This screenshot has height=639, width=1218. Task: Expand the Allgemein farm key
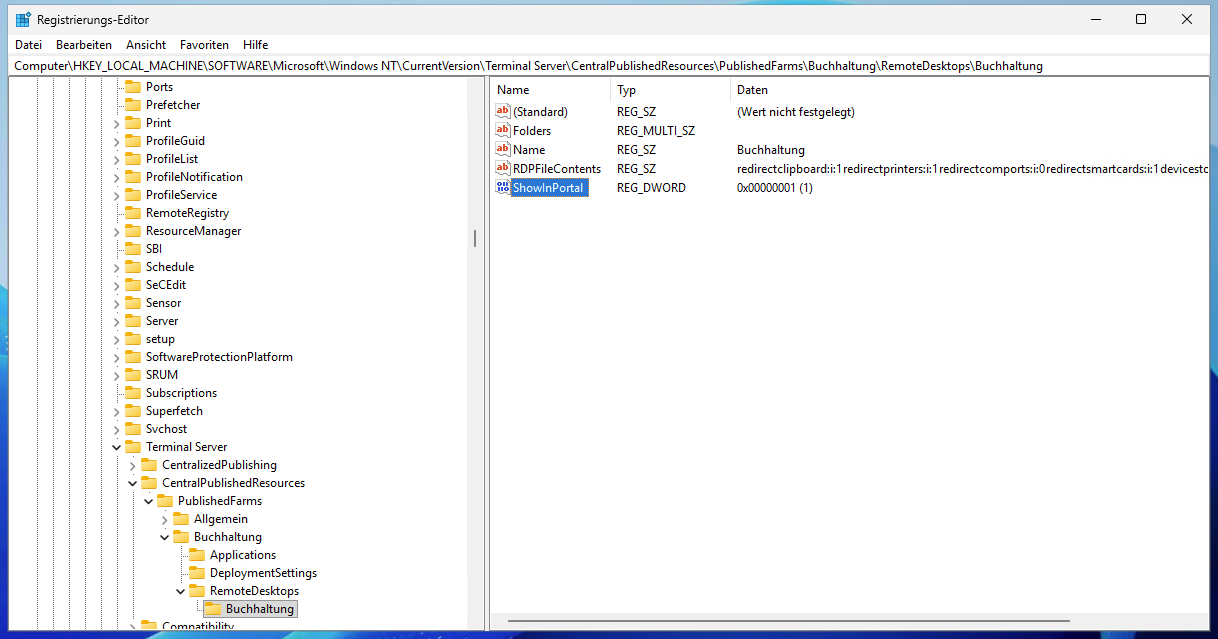tap(164, 519)
